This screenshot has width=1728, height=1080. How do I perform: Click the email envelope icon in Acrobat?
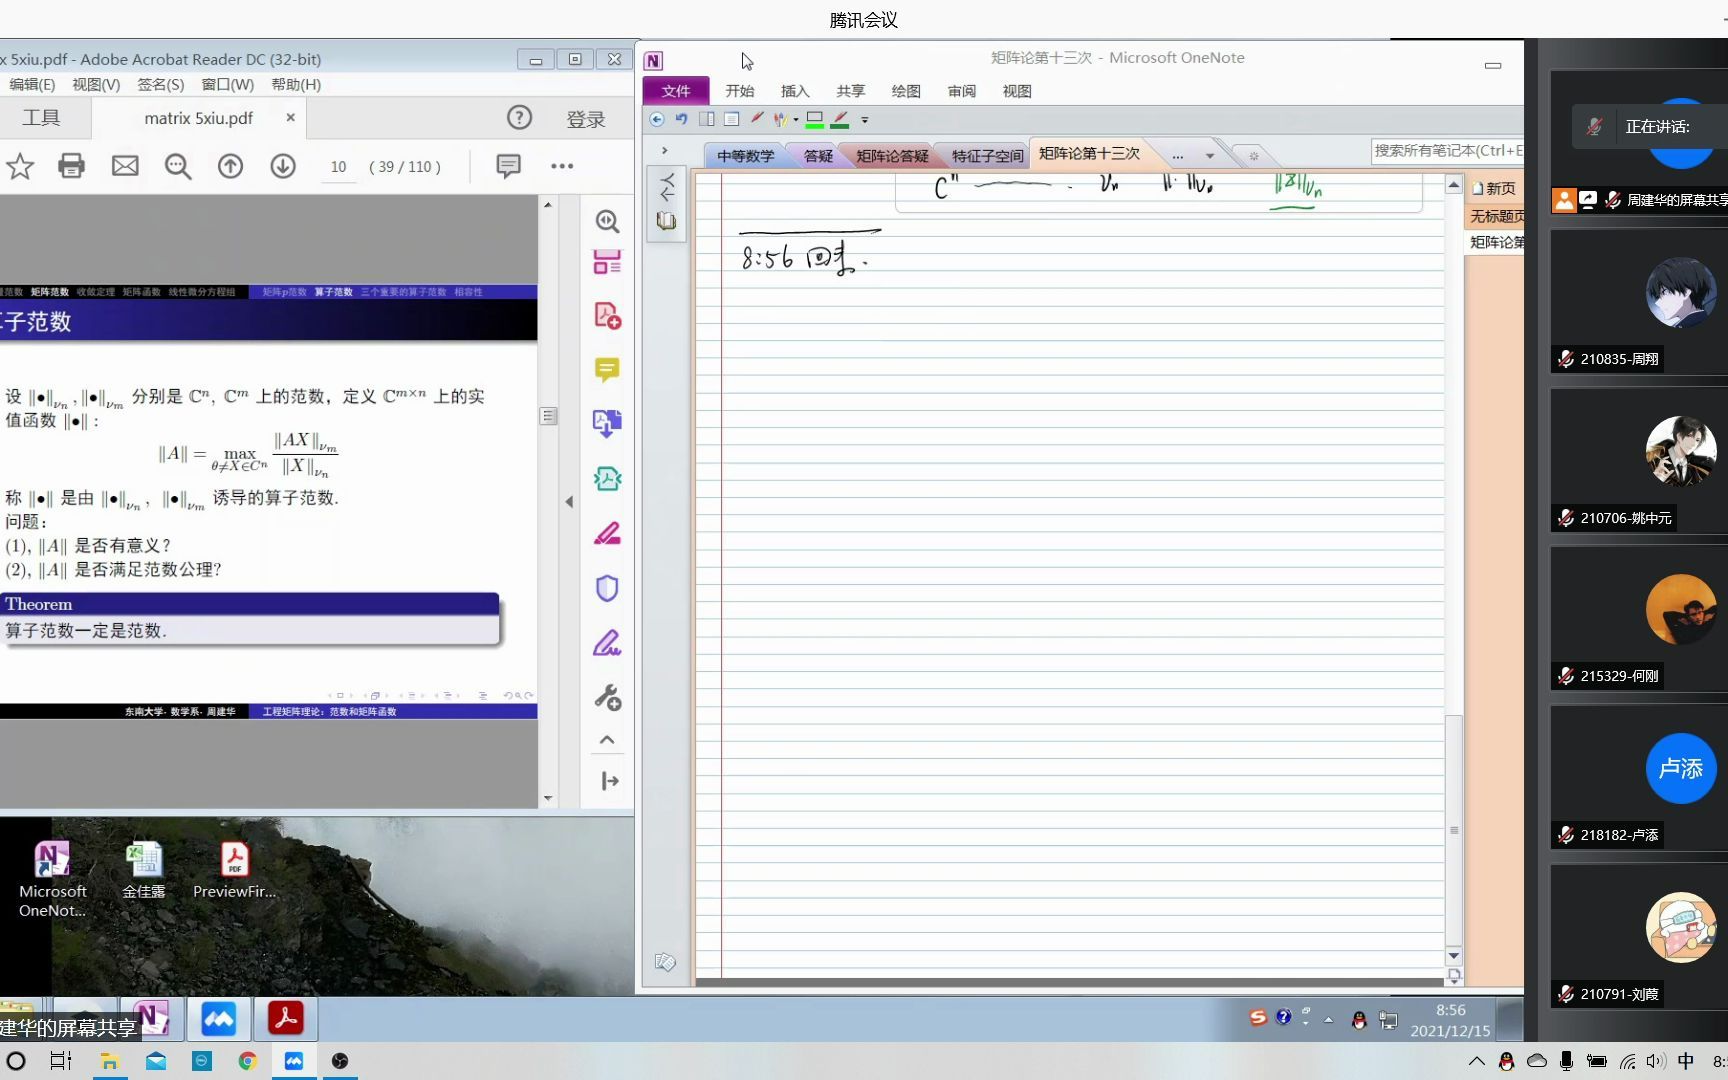coord(125,166)
